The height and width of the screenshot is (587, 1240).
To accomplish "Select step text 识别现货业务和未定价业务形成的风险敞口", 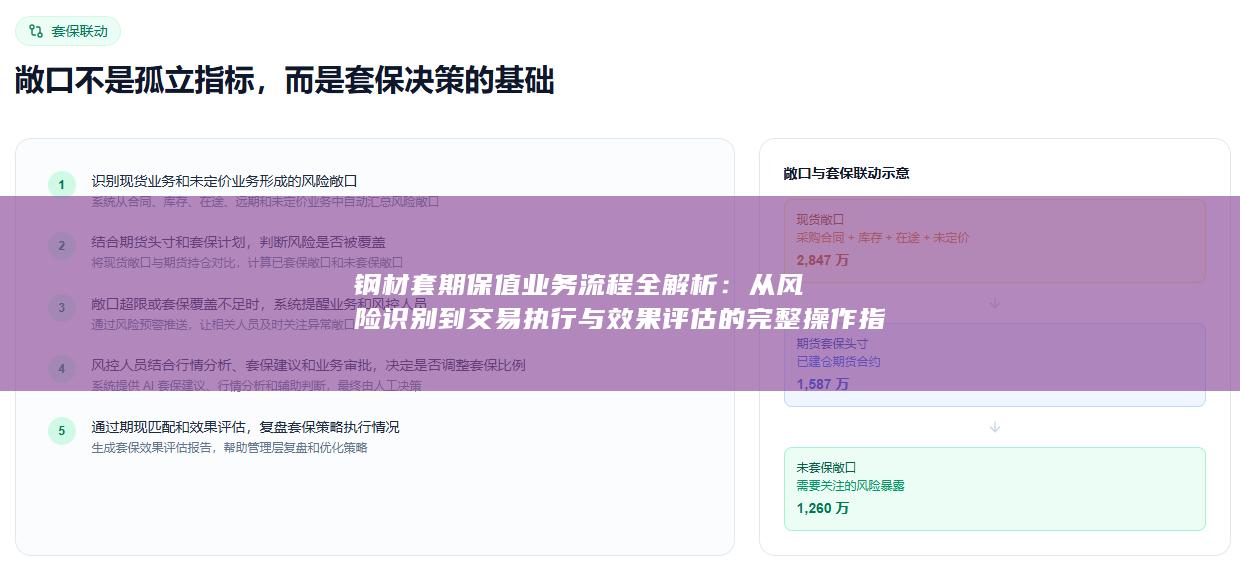I will click(x=224, y=181).
